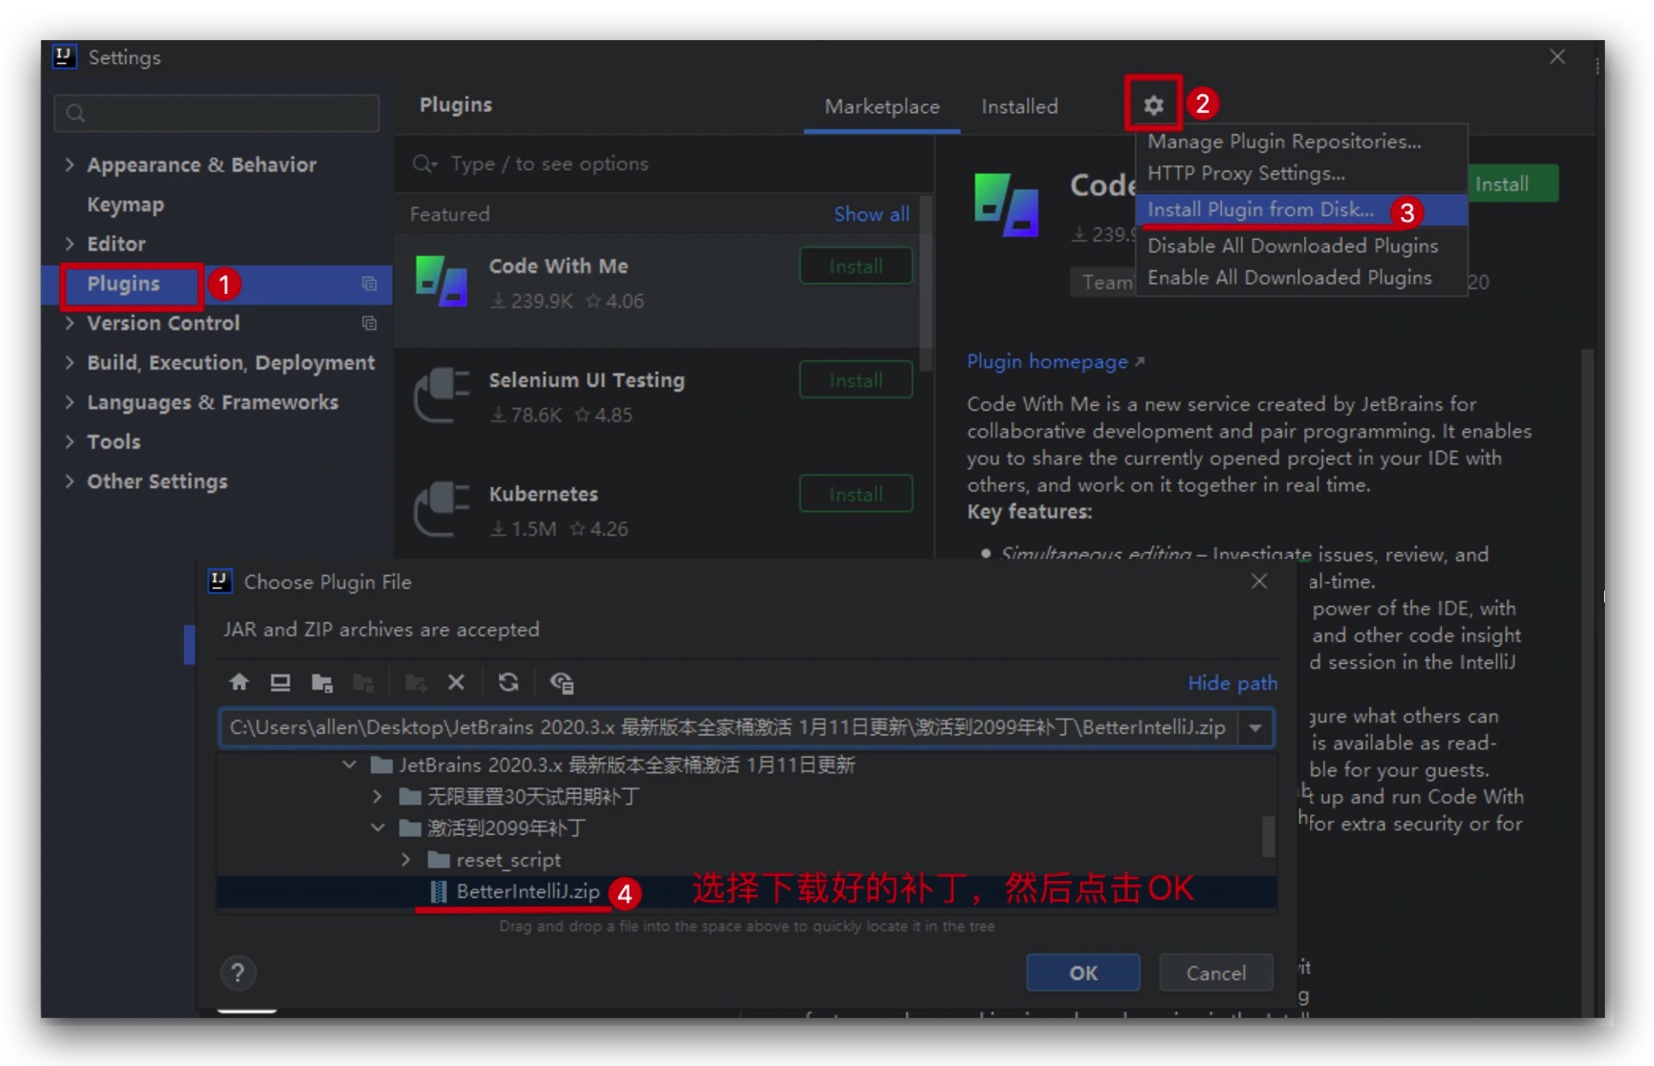Select Keymap in settings sidebar
This screenshot has width=1654, height=1066.
point(125,204)
